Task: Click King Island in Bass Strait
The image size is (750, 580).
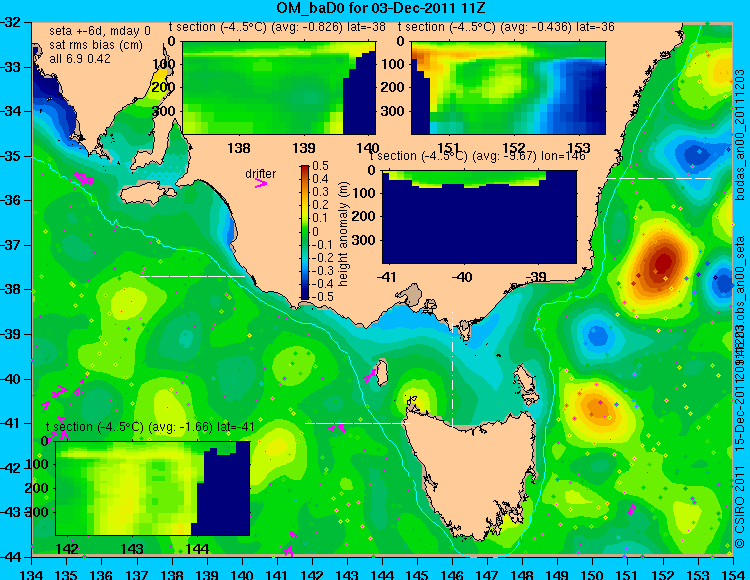Action: [382, 373]
